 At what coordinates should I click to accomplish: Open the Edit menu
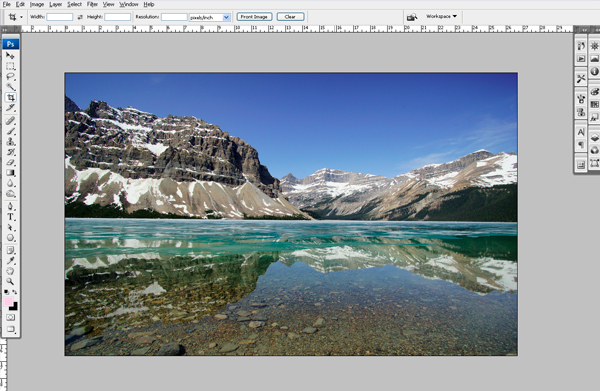click(20, 4)
